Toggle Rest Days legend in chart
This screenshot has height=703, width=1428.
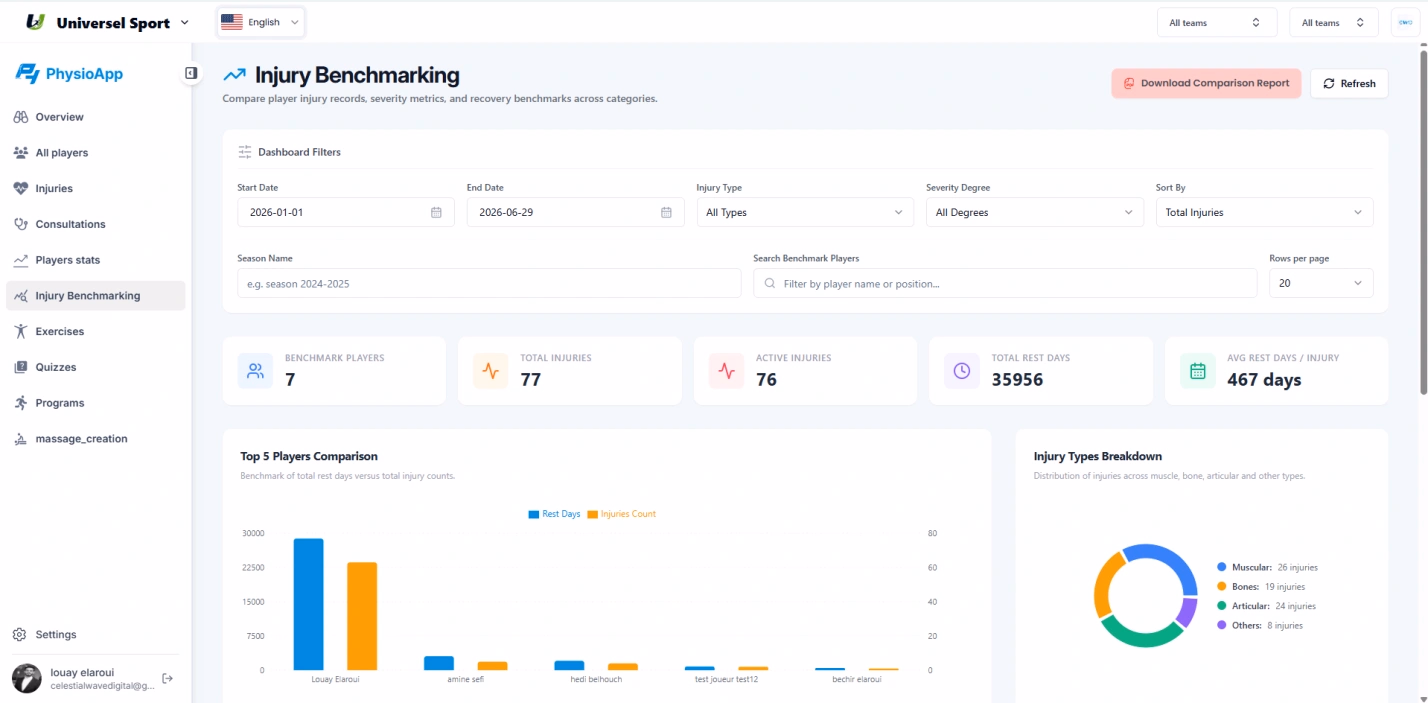(x=554, y=514)
